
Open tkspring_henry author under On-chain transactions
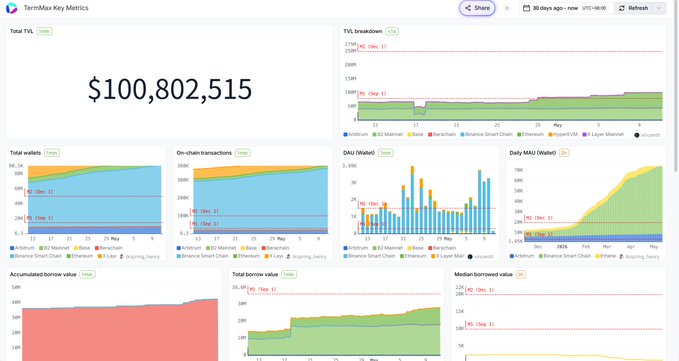pos(306,257)
